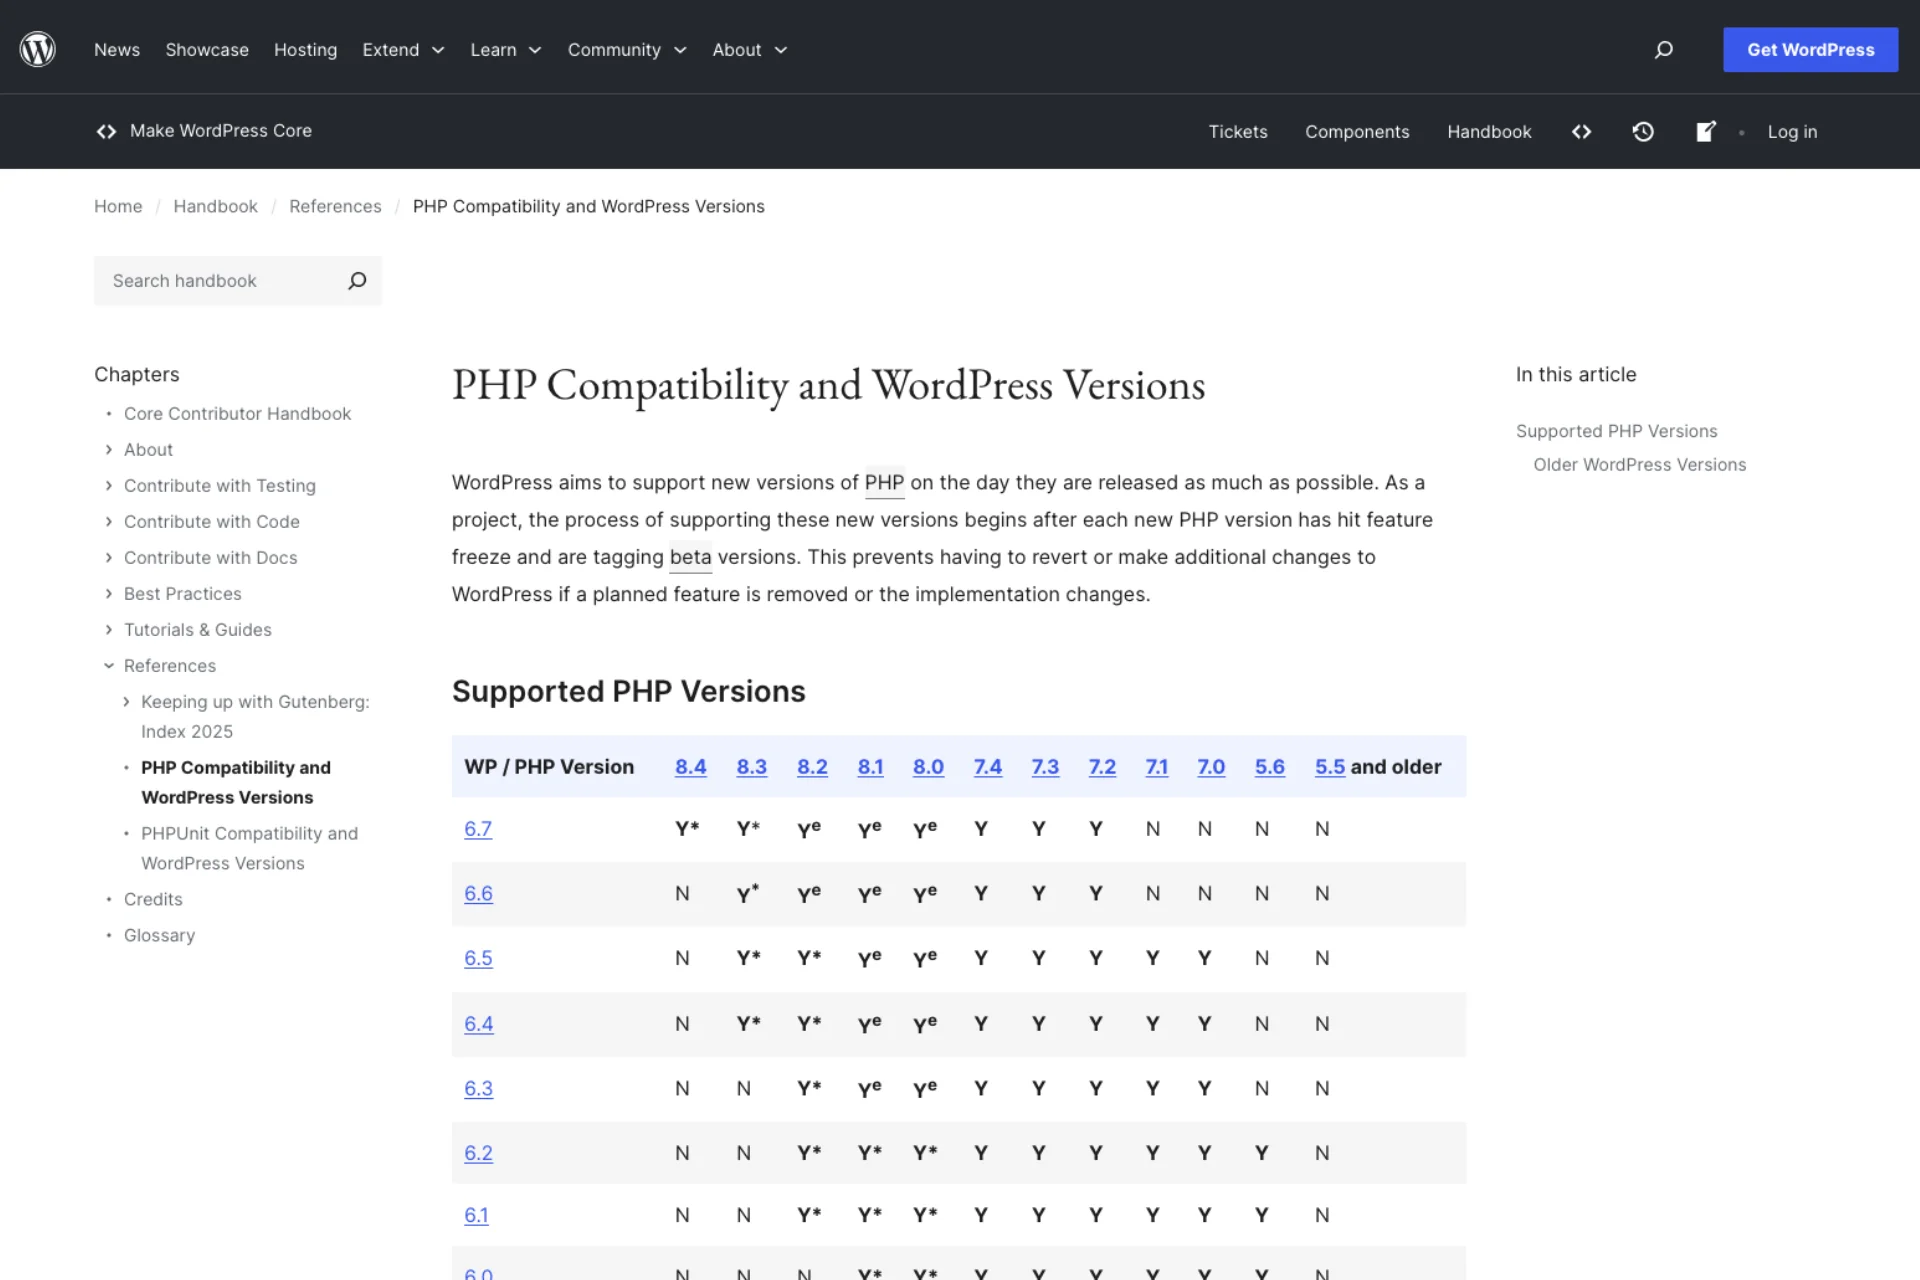
Task: Open WordPress 6.2 row link
Action: (478, 1153)
